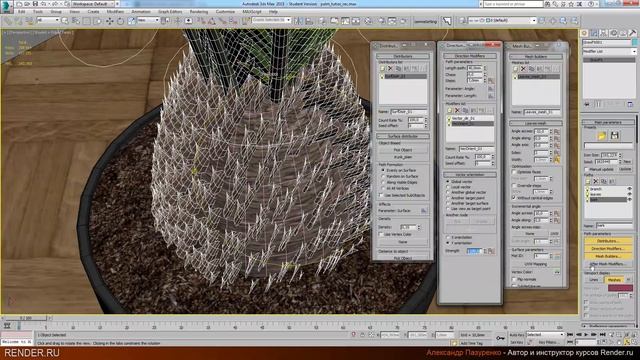Delete path with X icon in Paths

coord(596,181)
